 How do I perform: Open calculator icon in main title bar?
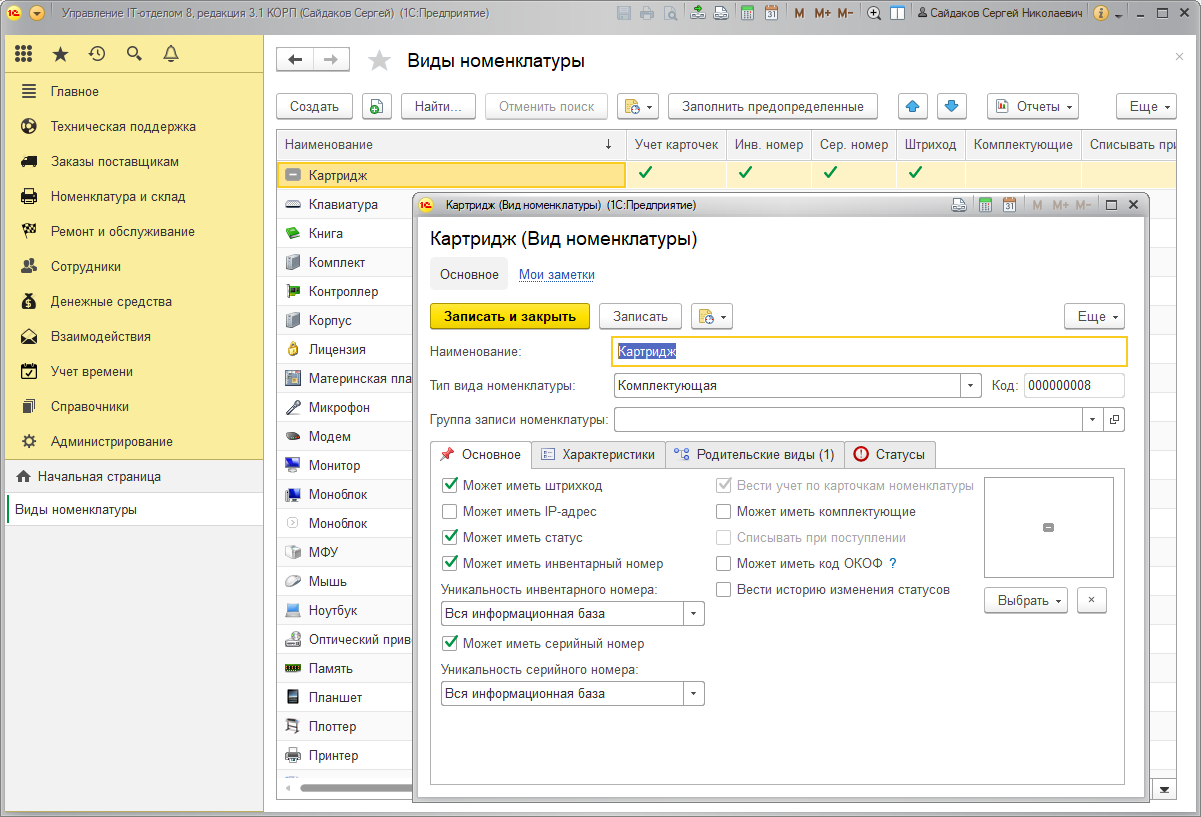pos(748,13)
